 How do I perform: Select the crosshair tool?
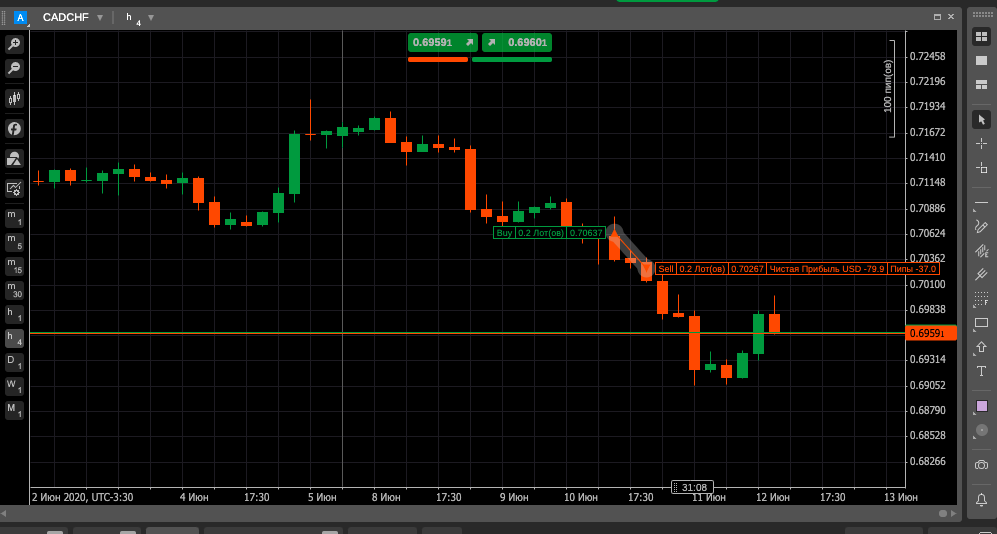[981, 144]
